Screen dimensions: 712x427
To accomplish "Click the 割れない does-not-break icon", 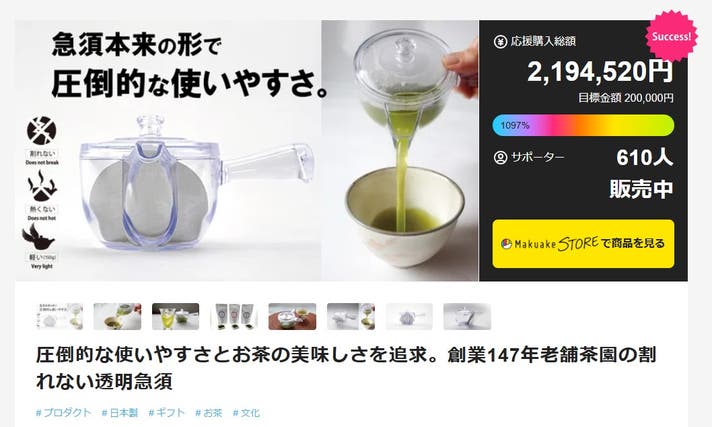I will click(x=41, y=130).
